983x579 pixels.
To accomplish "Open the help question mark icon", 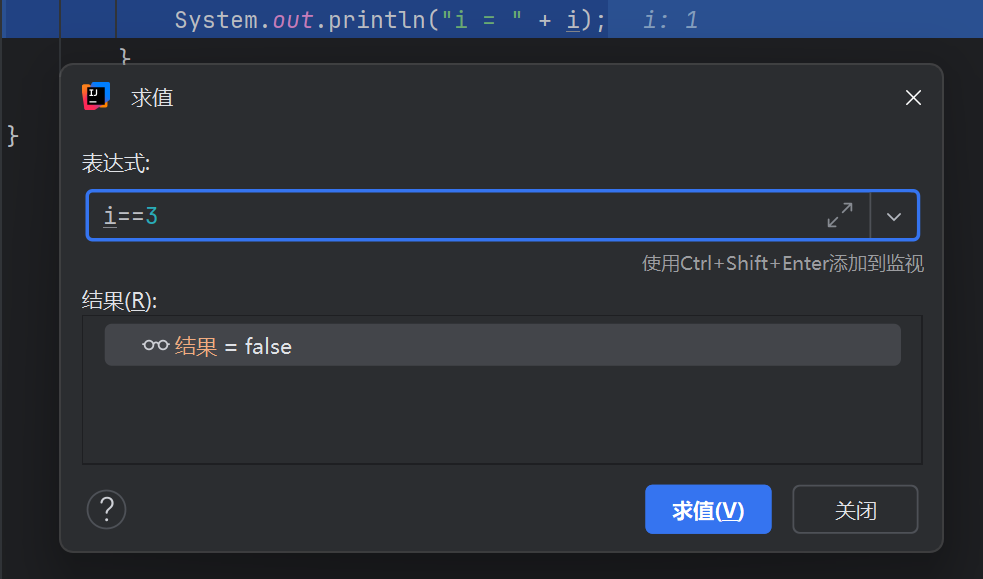I will [x=106, y=509].
